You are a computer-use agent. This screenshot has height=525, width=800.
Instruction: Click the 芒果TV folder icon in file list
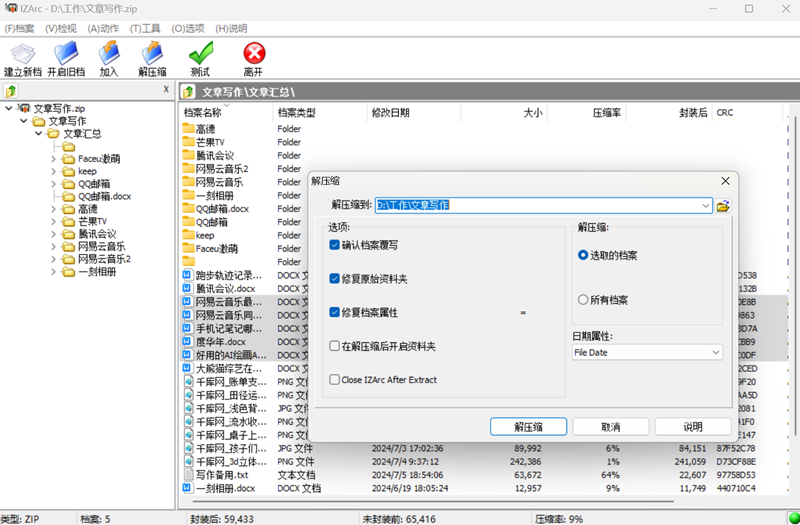(188, 142)
